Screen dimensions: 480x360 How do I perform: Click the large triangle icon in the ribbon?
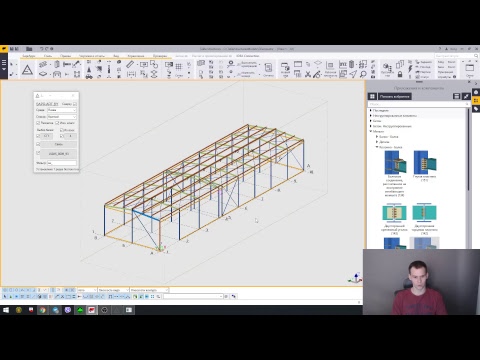pyautogui.click(x=27, y=70)
